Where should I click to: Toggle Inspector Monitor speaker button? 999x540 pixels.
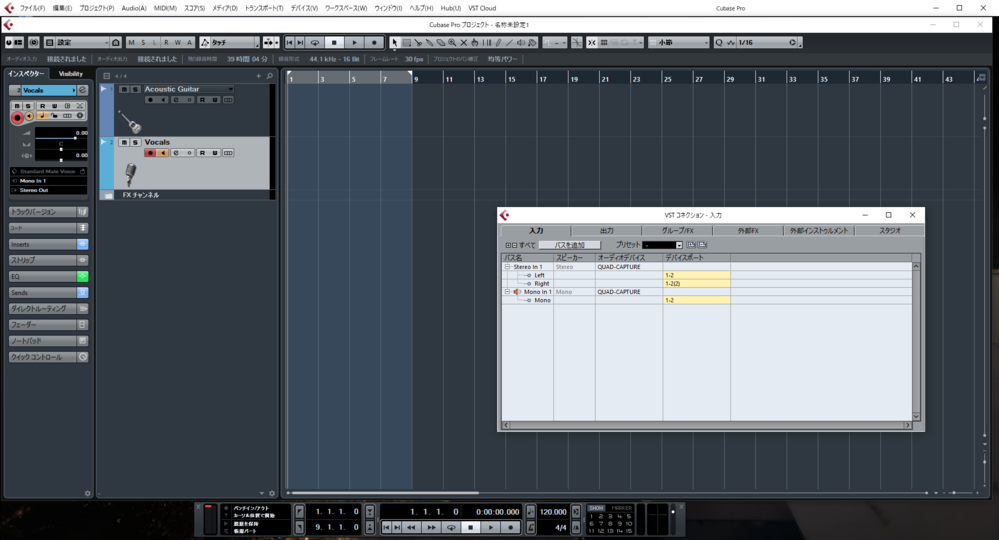[29, 116]
